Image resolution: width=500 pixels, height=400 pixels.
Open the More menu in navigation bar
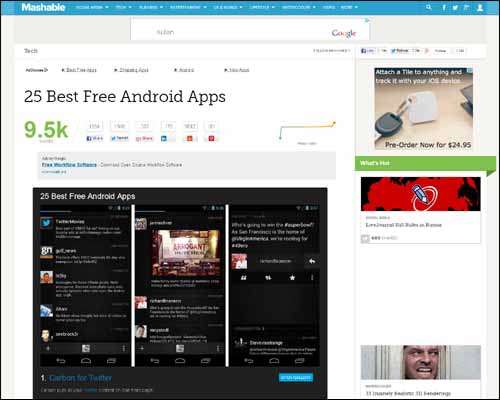click(349, 7)
